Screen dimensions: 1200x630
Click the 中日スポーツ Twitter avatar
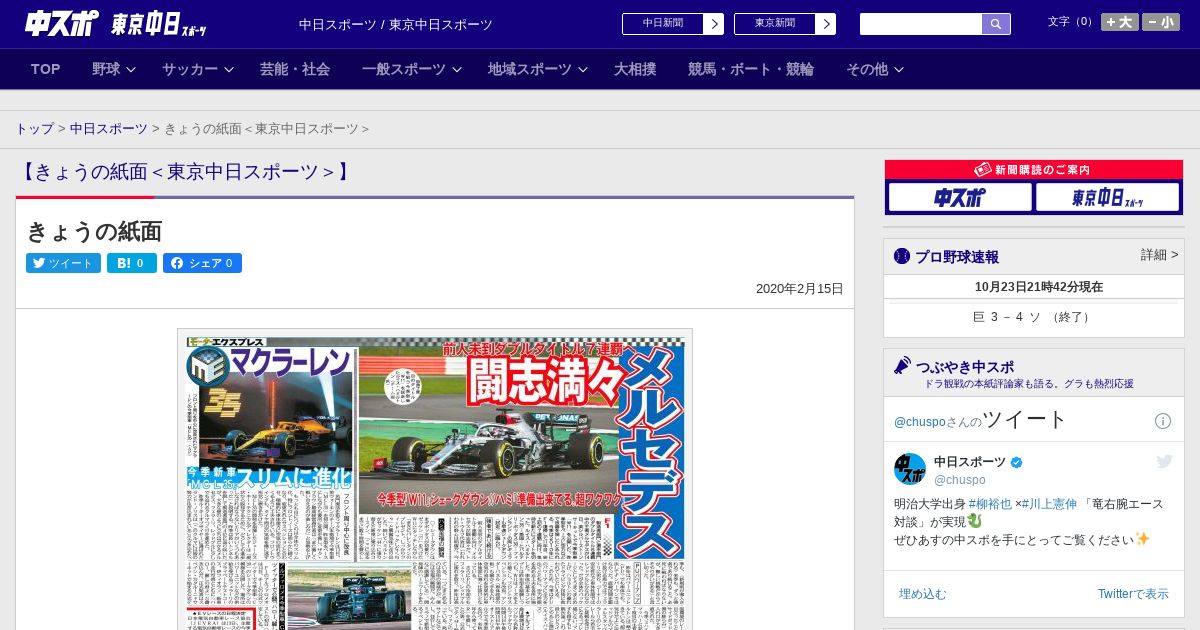pyautogui.click(x=910, y=469)
